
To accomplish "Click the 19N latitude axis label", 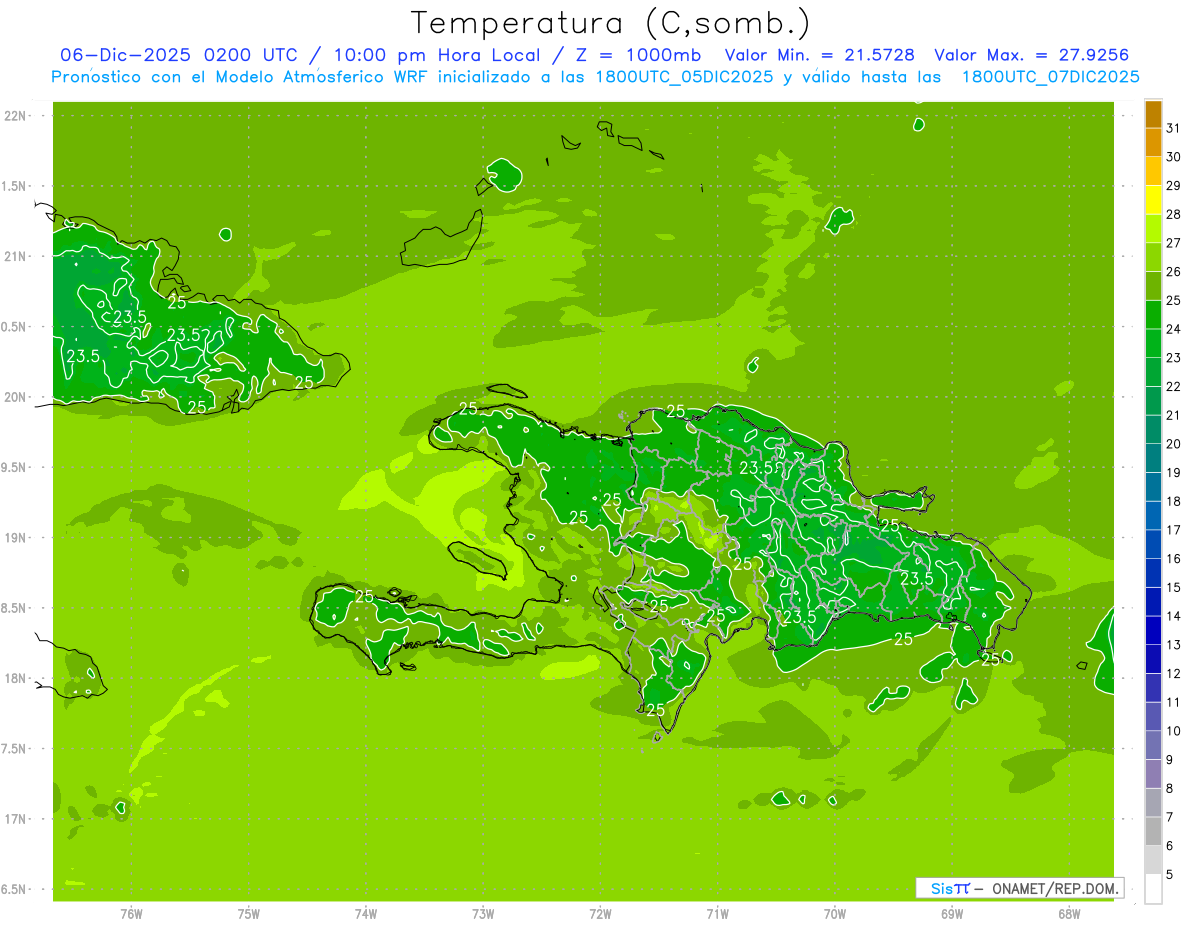I will [16, 538].
